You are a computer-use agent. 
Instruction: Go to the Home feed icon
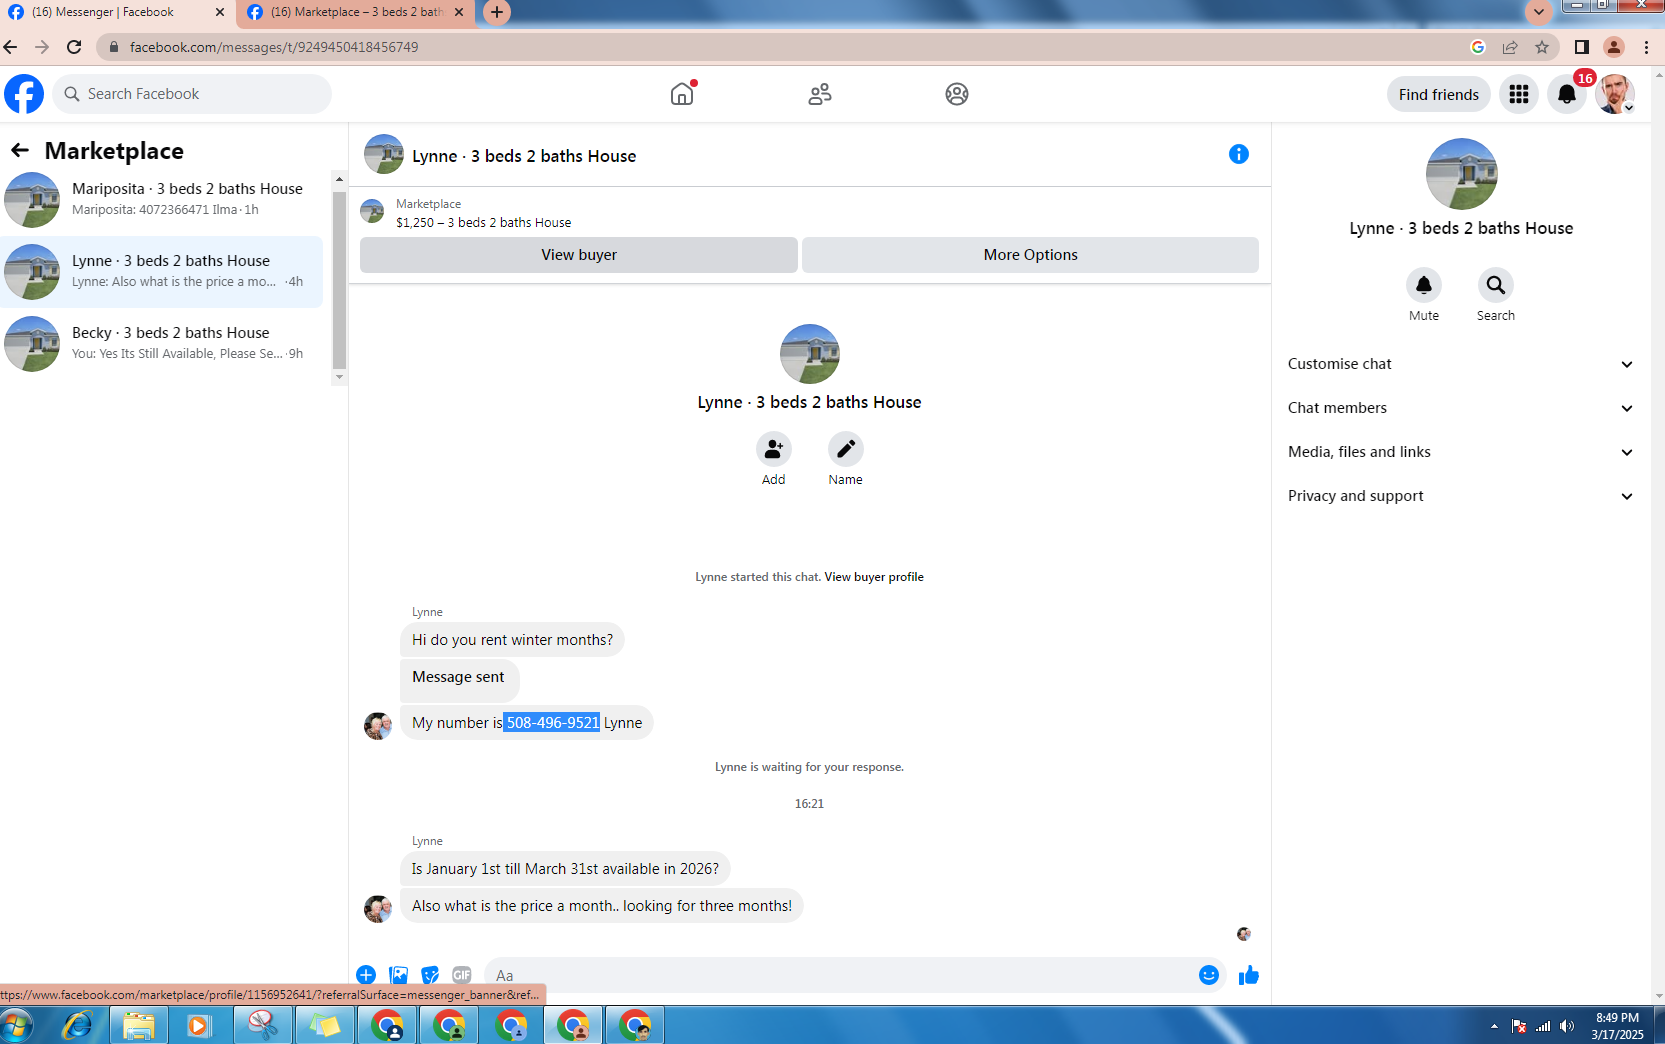pyautogui.click(x=682, y=94)
